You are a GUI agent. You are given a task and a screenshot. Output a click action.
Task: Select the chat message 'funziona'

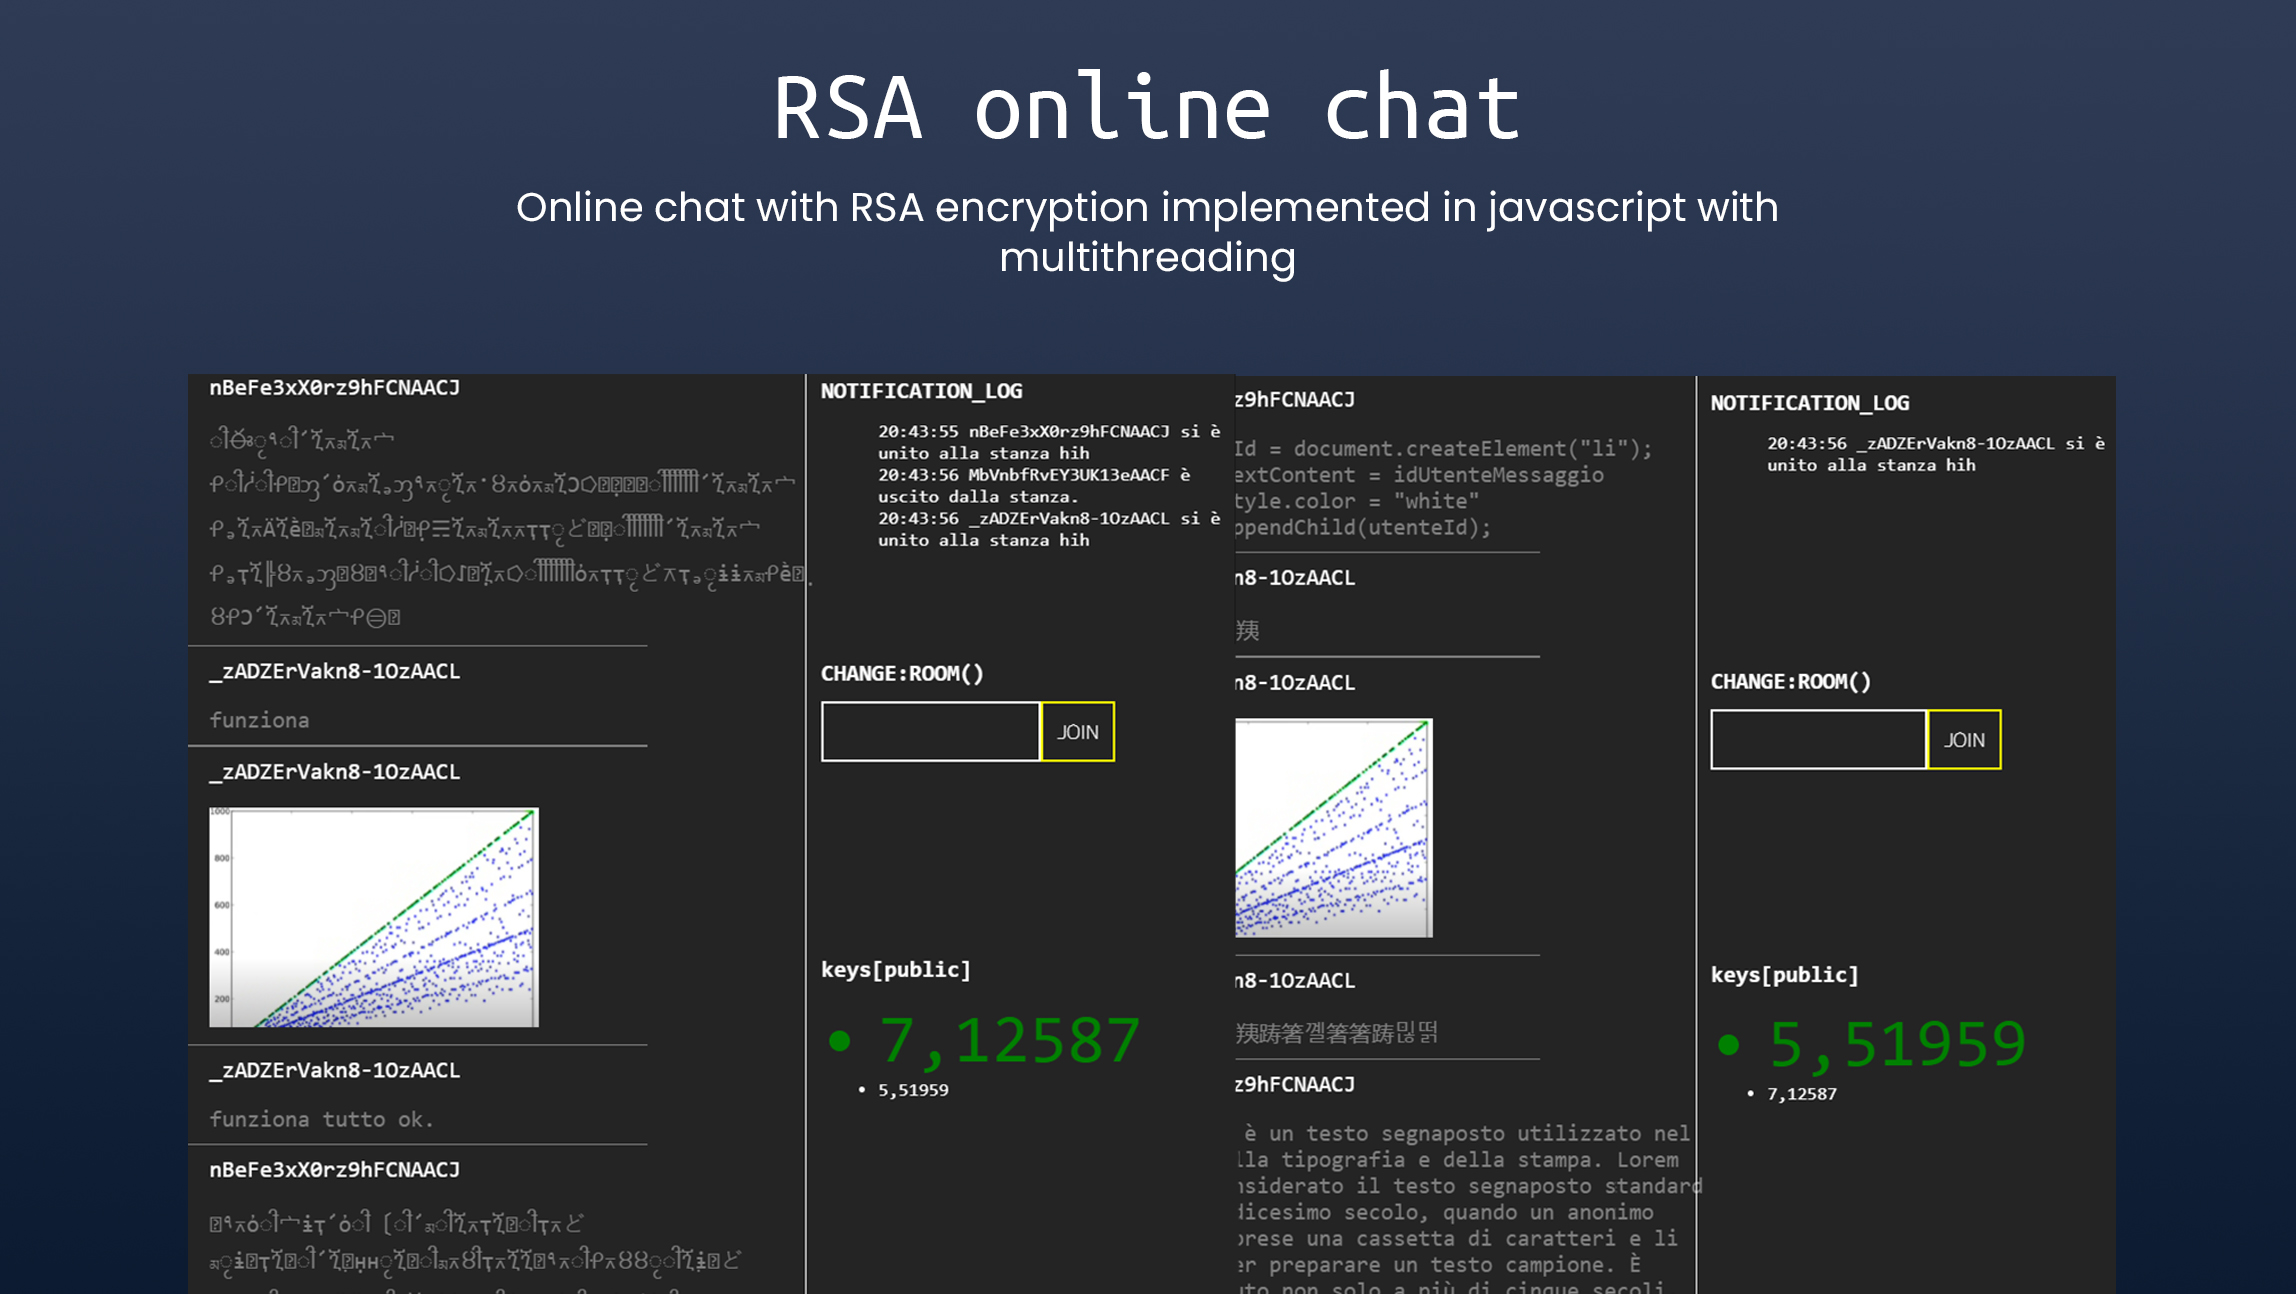tap(259, 720)
